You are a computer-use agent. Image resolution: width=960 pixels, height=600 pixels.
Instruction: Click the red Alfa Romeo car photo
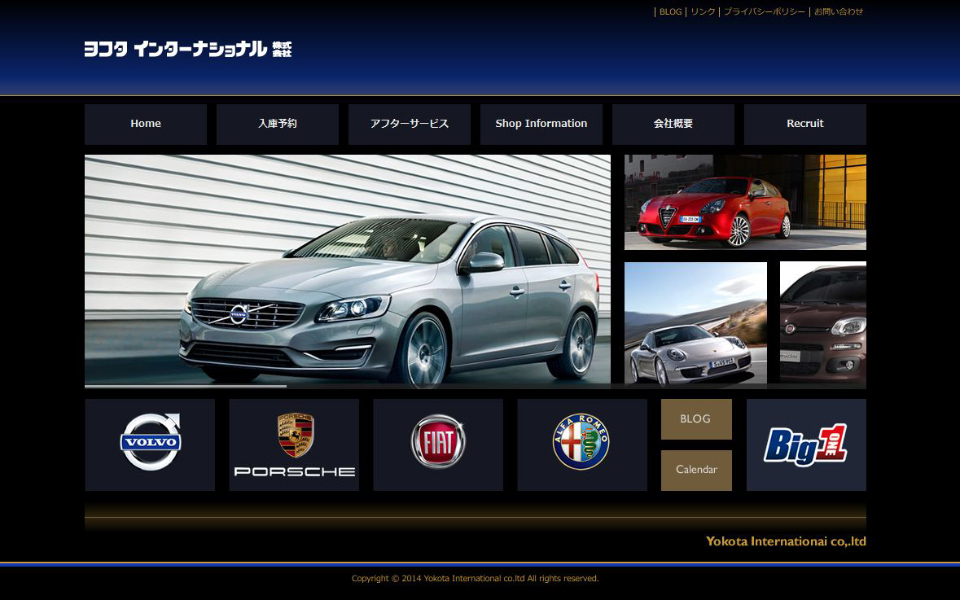pos(745,202)
